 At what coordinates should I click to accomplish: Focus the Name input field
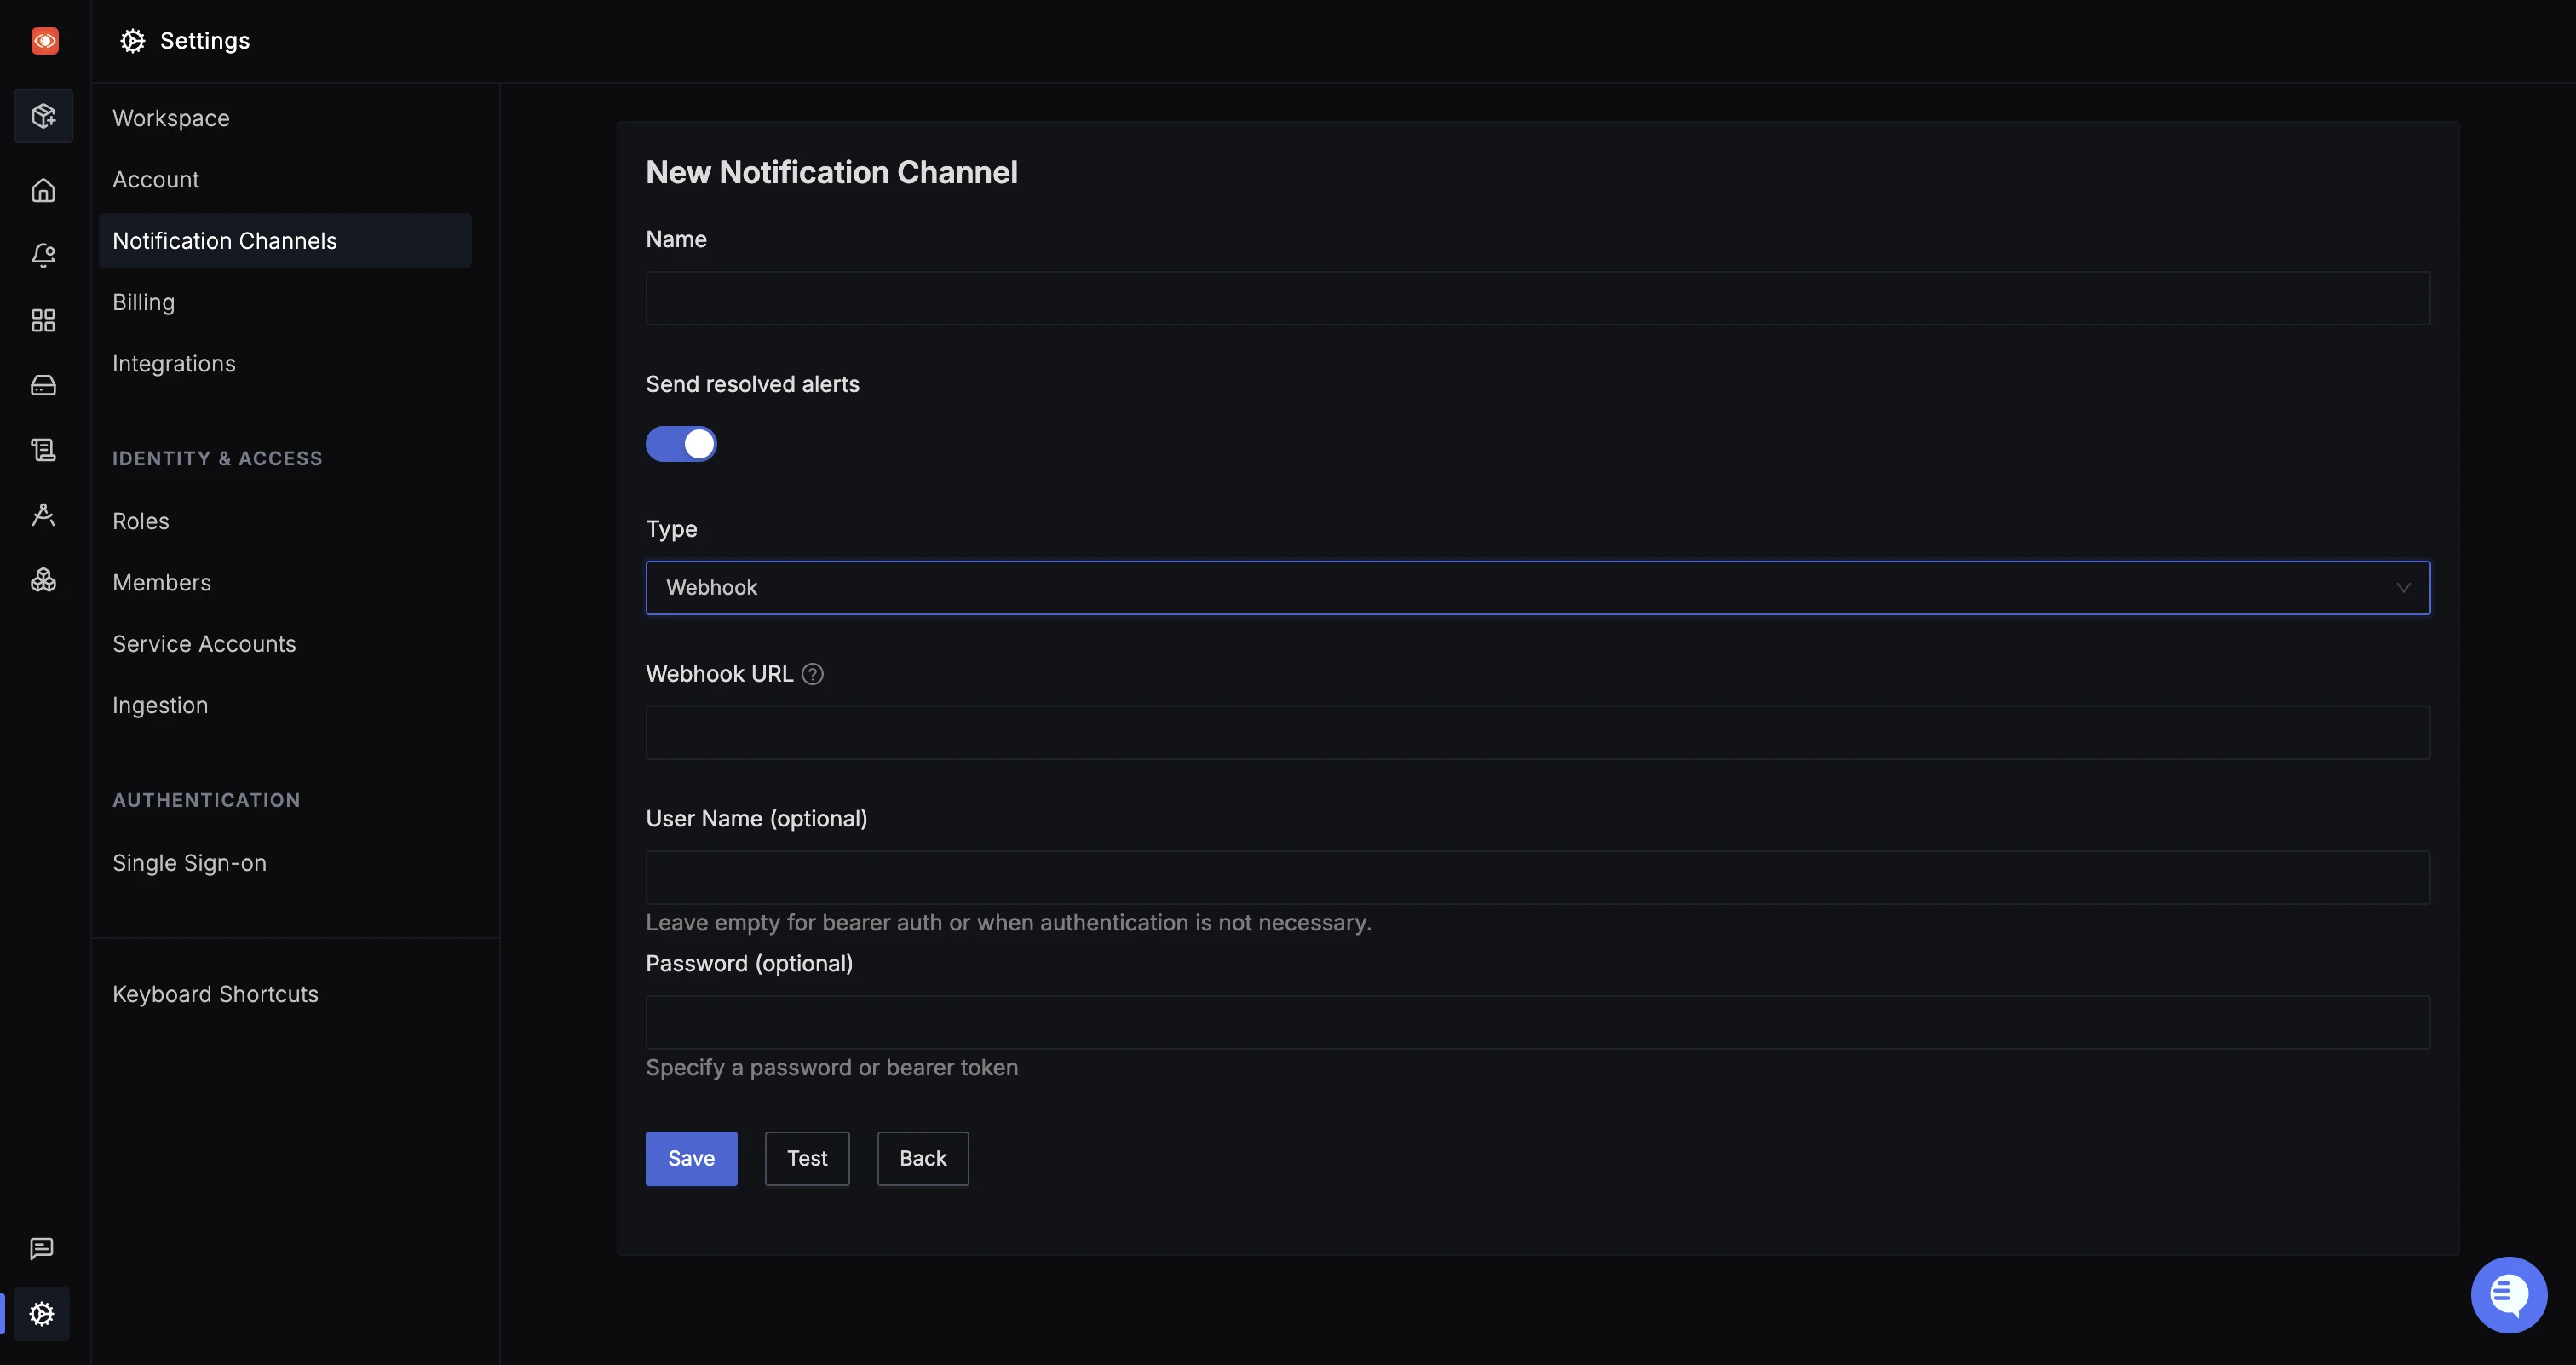coord(1538,298)
